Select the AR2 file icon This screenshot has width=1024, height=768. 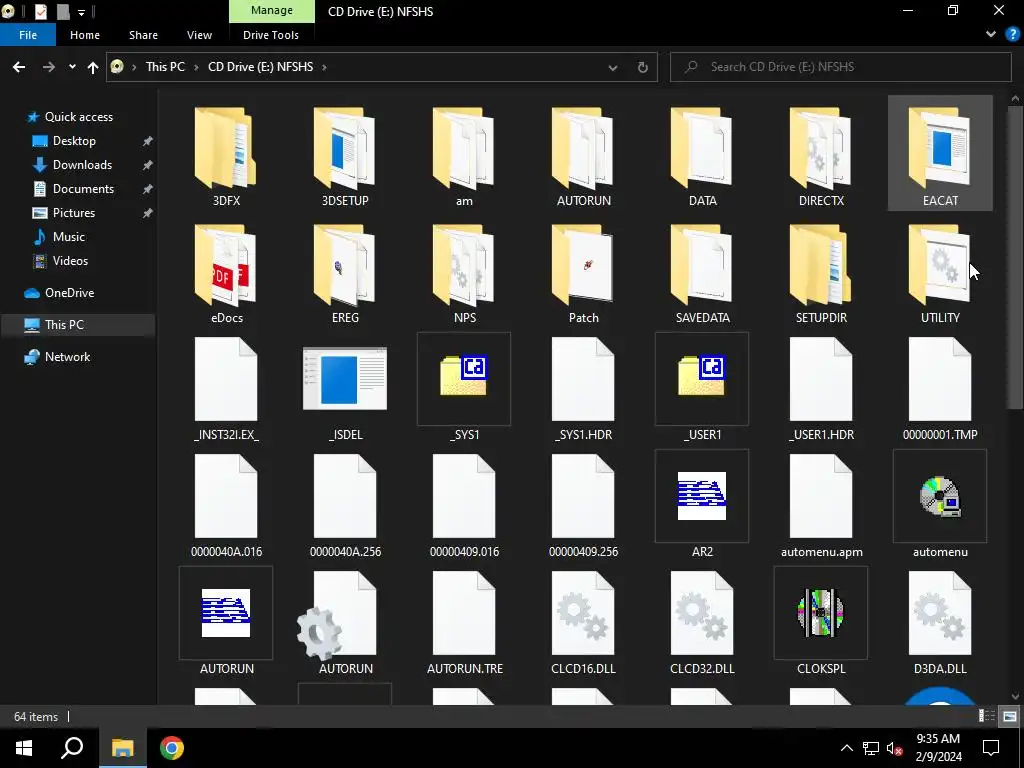point(702,496)
